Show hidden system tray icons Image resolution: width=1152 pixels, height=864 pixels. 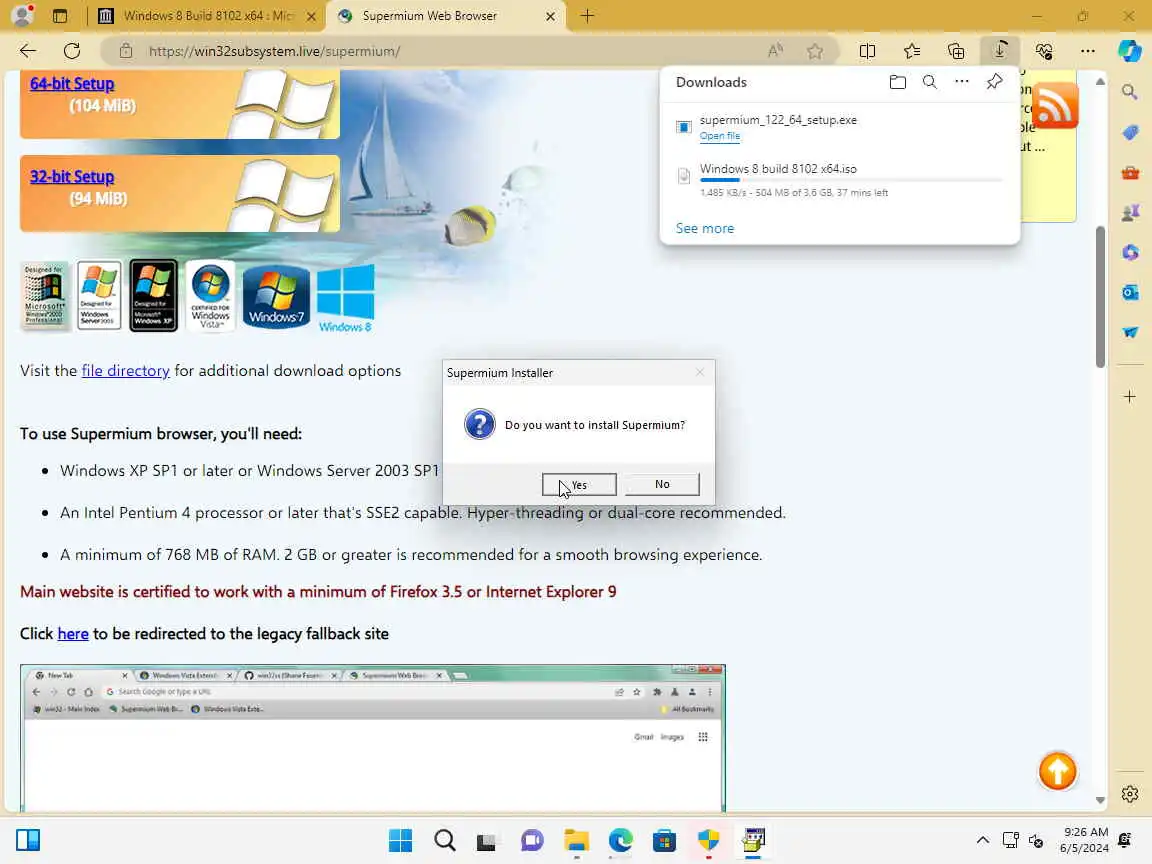pos(982,840)
